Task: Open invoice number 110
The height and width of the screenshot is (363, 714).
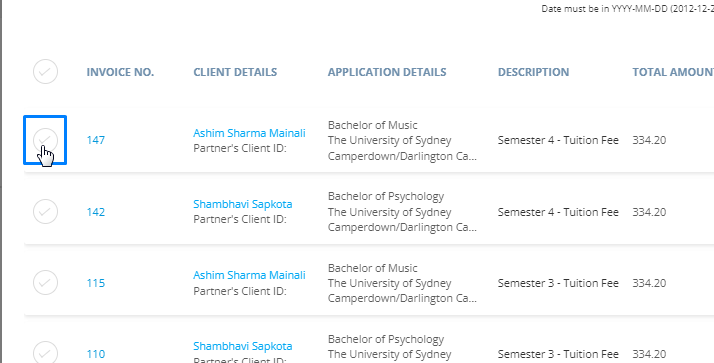Action: [x=96, y=354]
